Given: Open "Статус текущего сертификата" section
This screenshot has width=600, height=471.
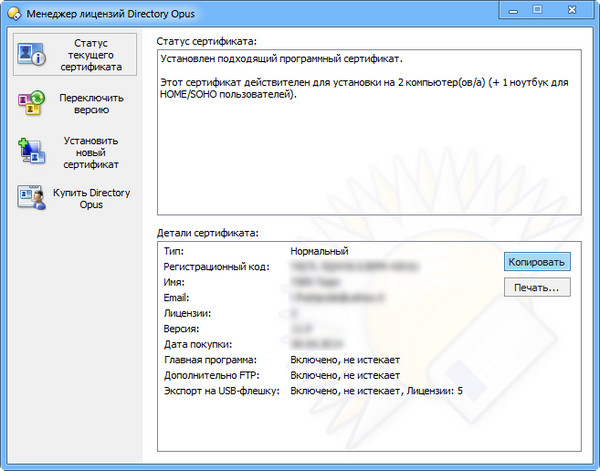Looking at the screenshot, I should click(x=75, y=55).
